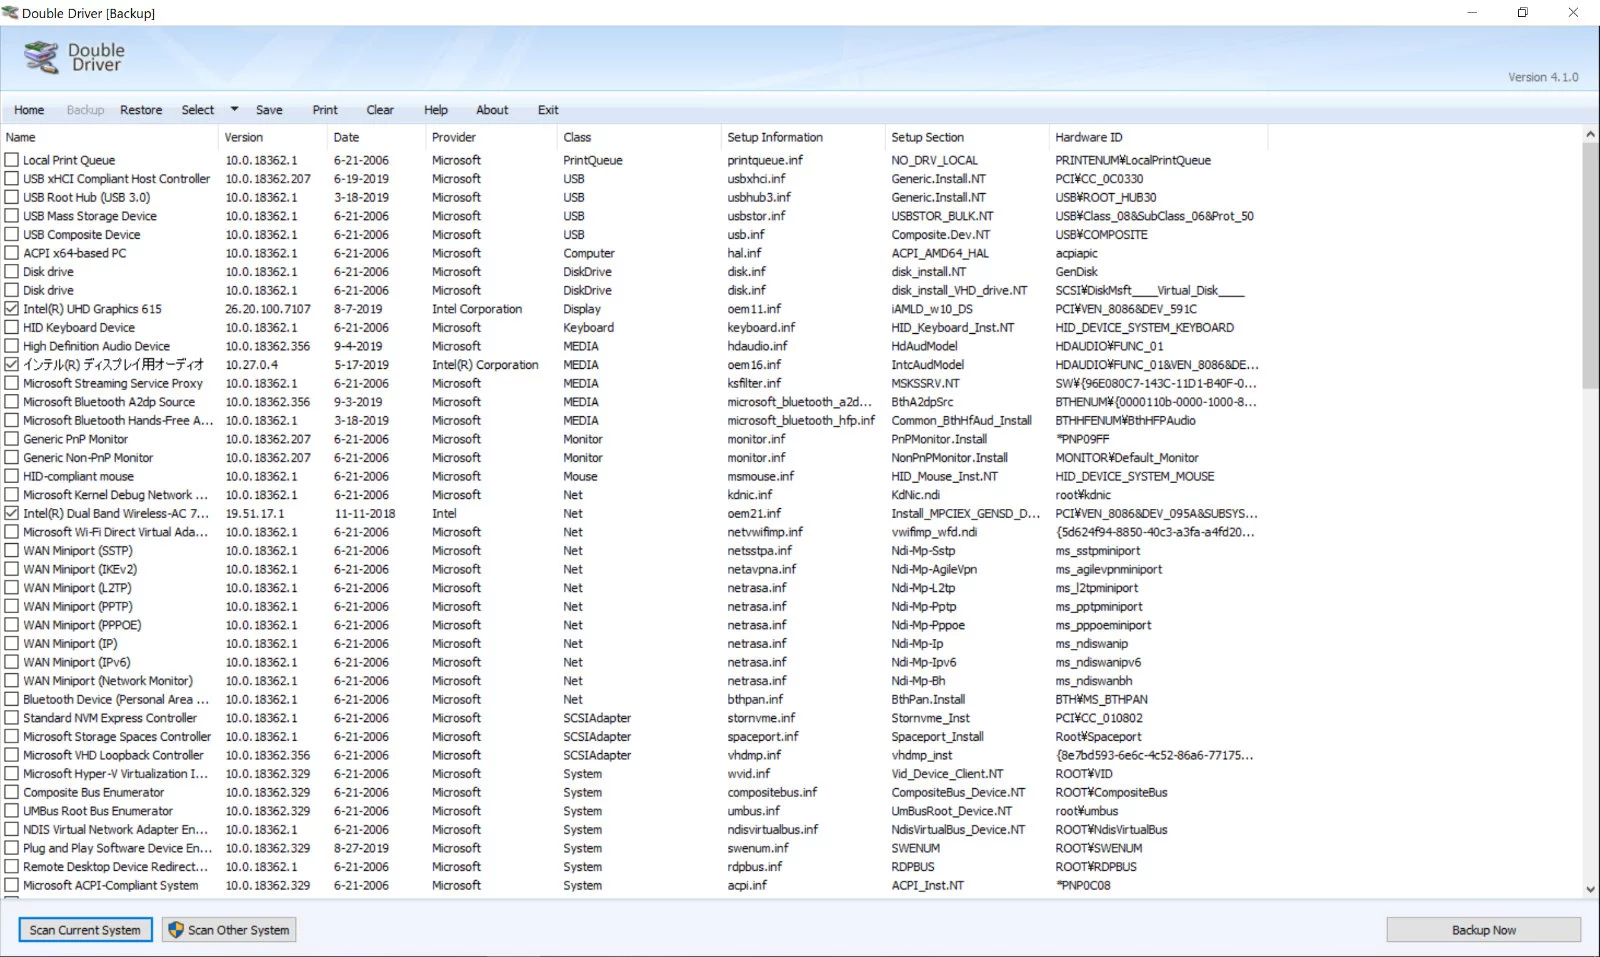Image resolution: width=1600 pixels, height=957 pixels.
Task: Sort by the Setup Information column header
Action: 804,137
